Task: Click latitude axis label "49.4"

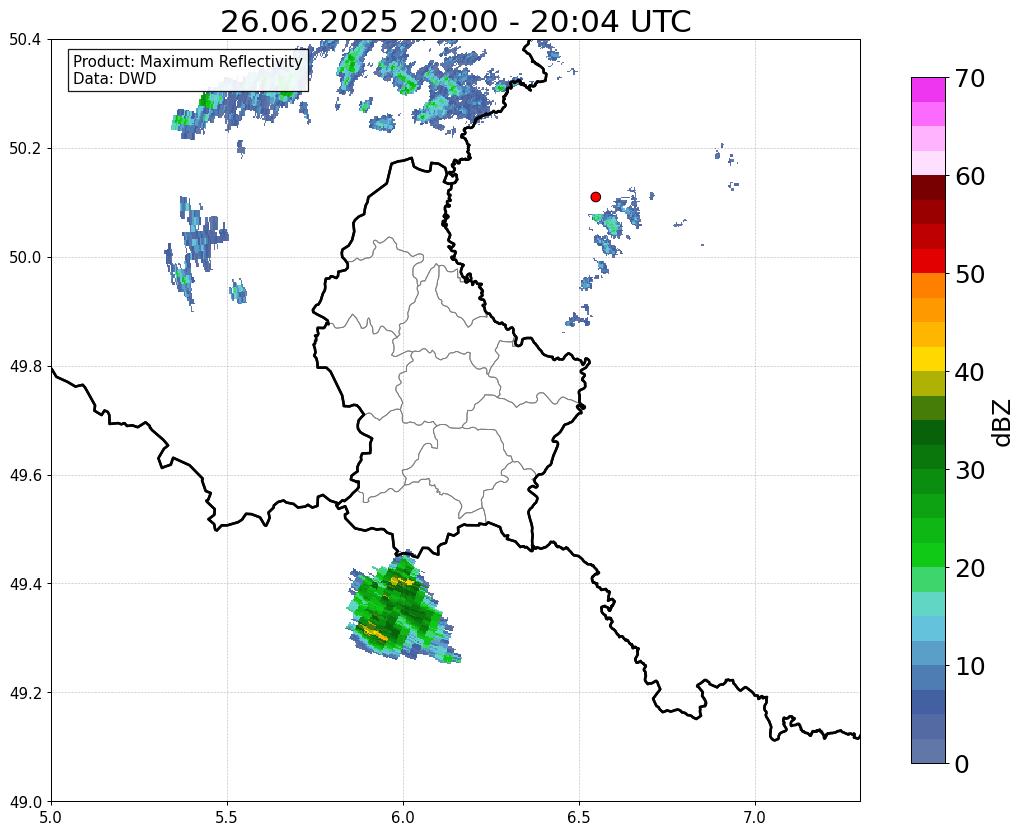Action: point(25,584)
